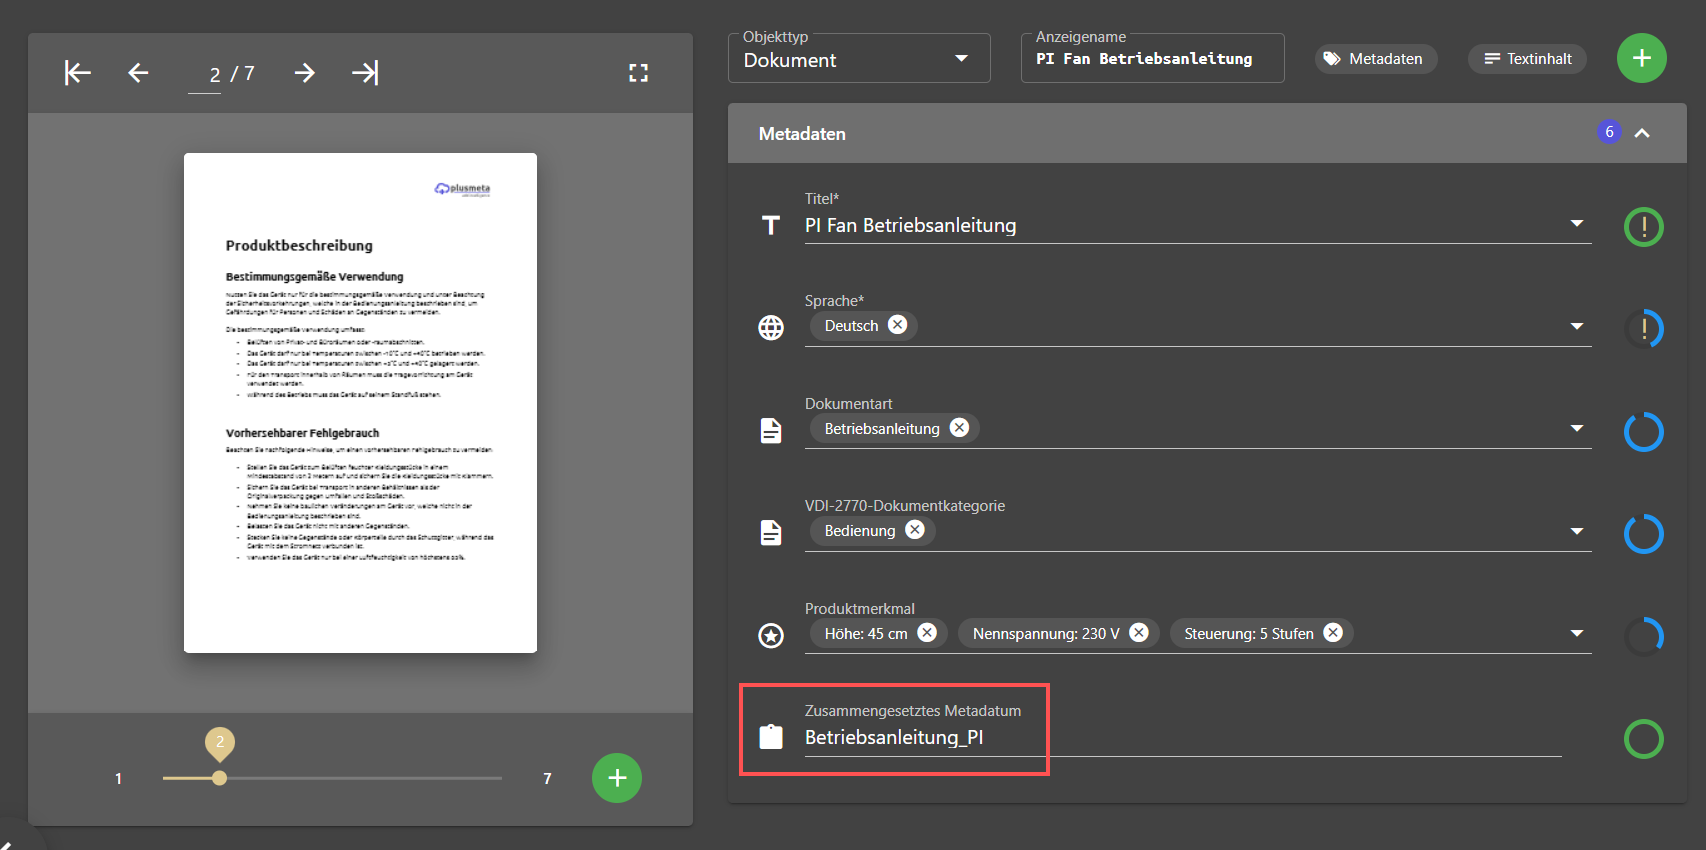Remove the Steuerung: 5 Stufen chip
Viewport: 1706px width, 850px height.
tap(1333, 633)
